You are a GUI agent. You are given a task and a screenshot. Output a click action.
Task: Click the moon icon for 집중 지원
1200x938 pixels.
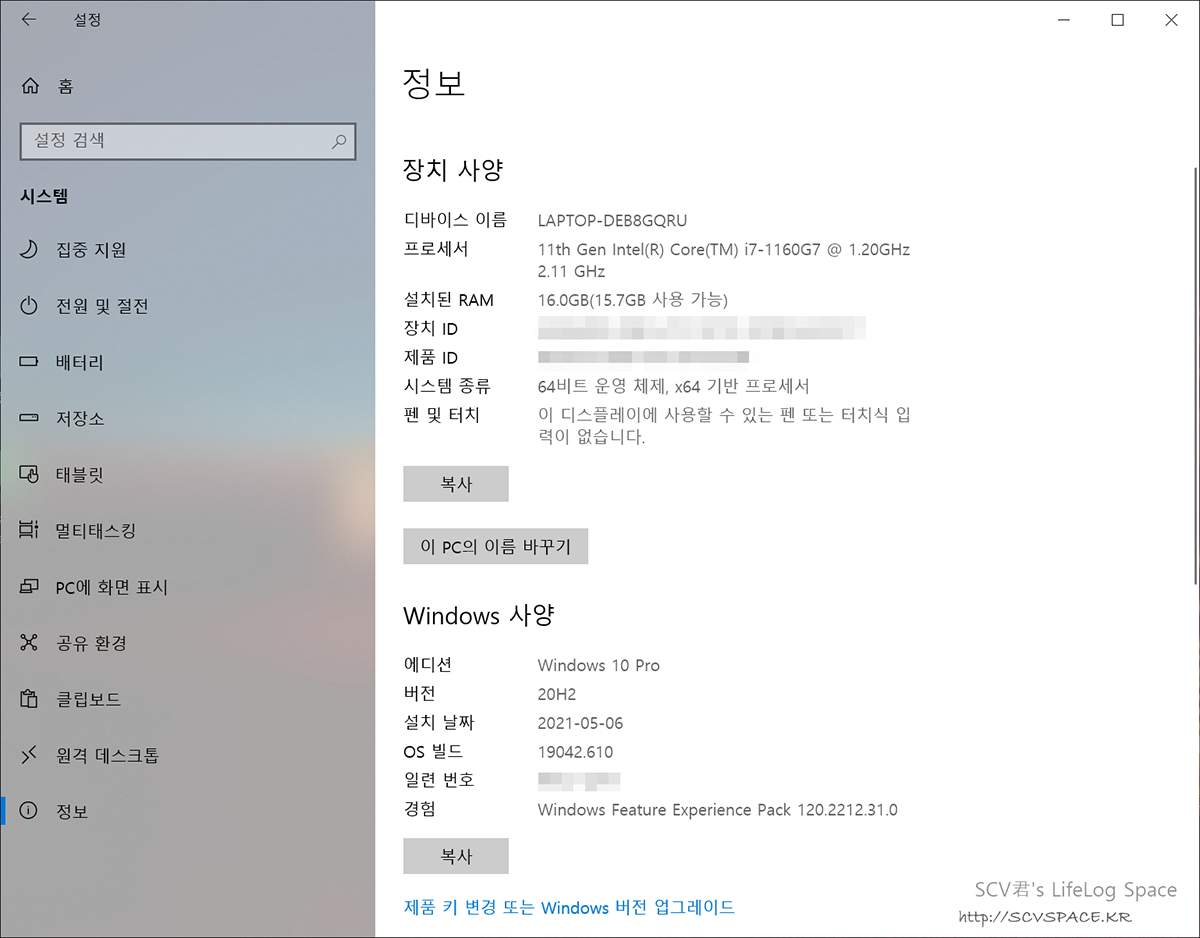[29, 250]
